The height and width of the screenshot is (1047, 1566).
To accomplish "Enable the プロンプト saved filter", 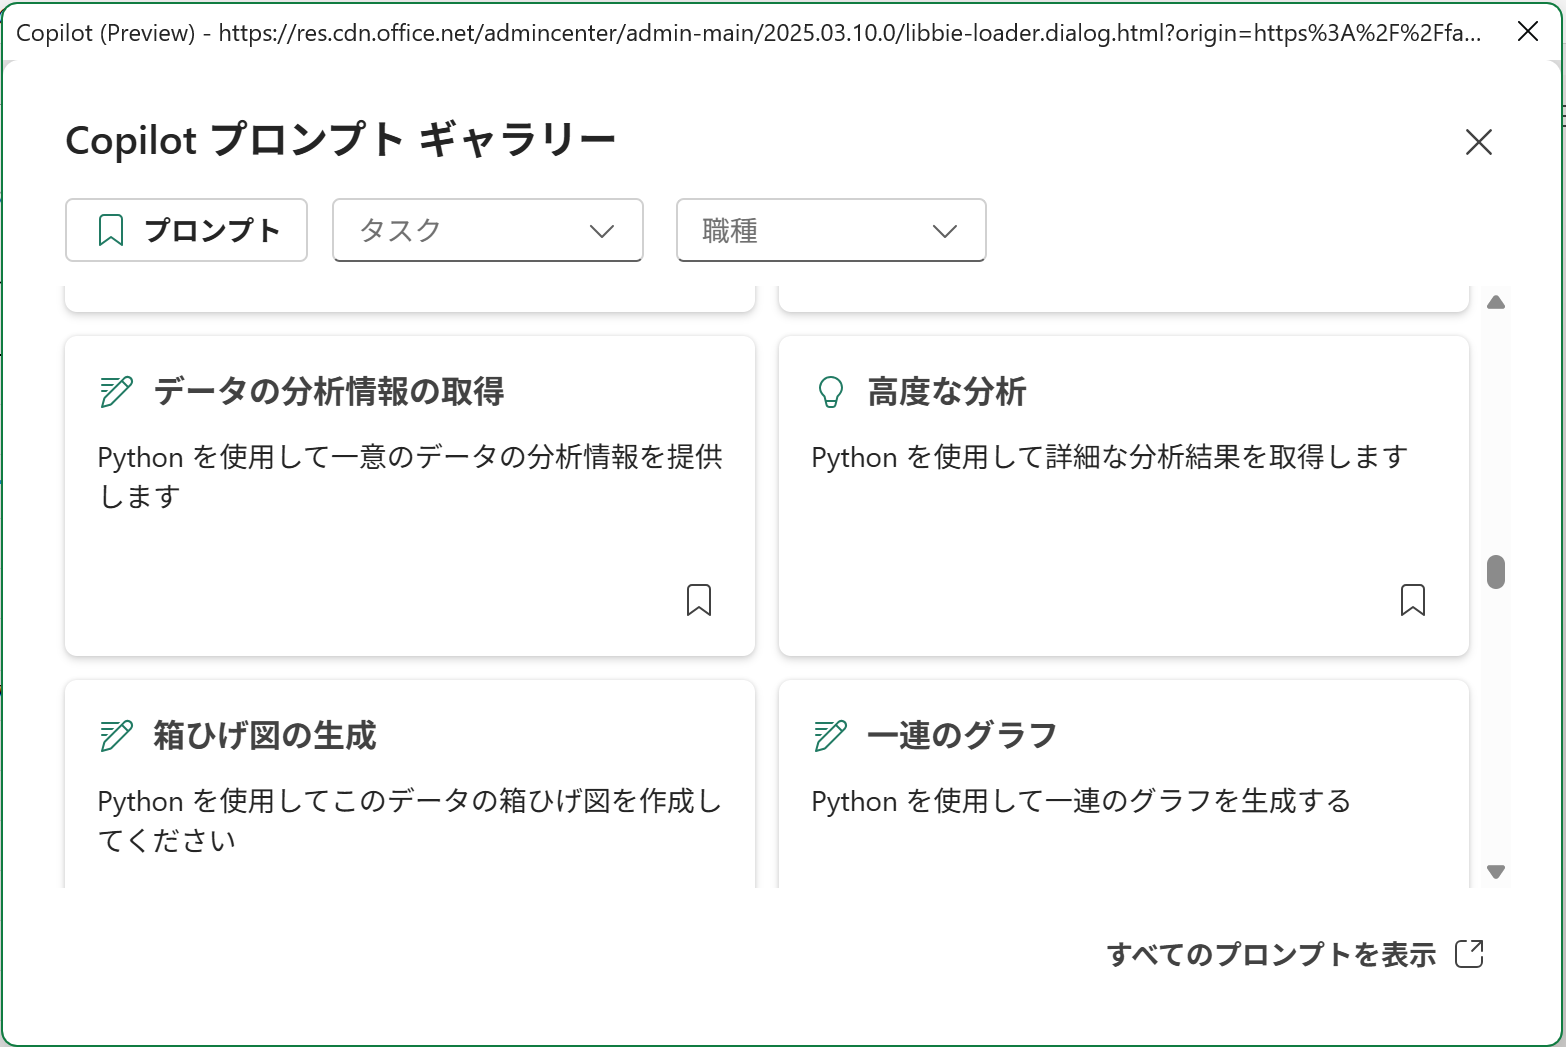I will 186,230.
